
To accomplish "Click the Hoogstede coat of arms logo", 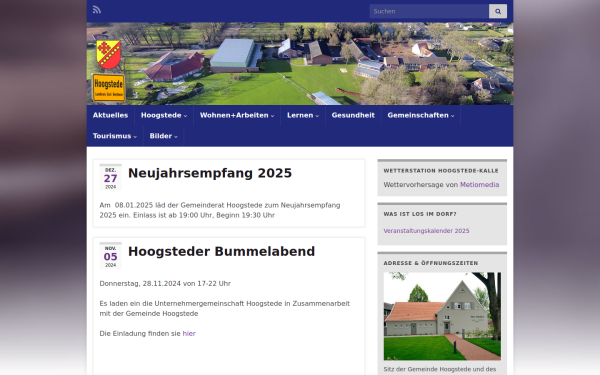I will (109, 54).
